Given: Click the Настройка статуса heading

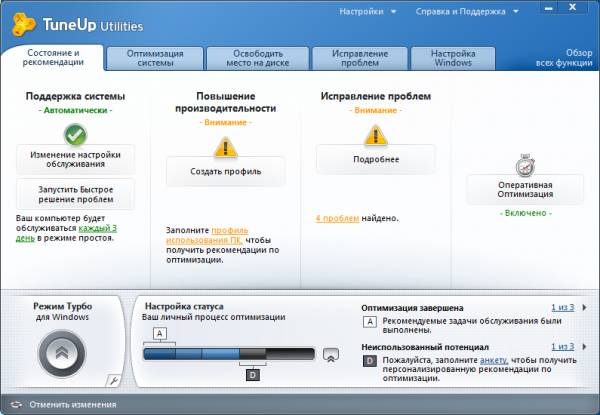Looking at the screenshot, I should coord(184,306).
